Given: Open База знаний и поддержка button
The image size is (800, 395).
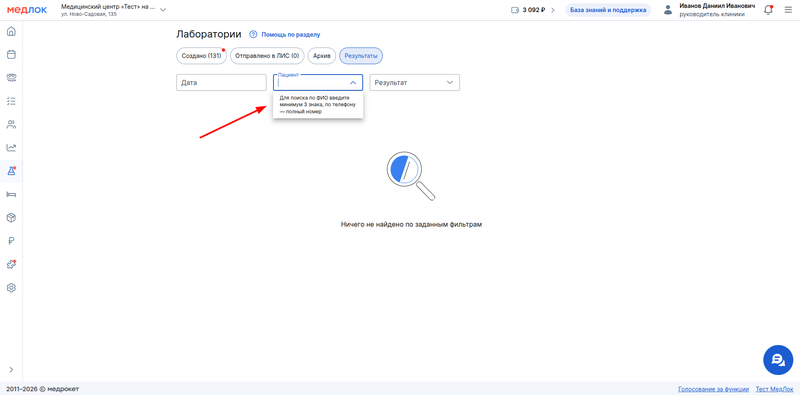Looking at the screenshot, I should (608, 10).
